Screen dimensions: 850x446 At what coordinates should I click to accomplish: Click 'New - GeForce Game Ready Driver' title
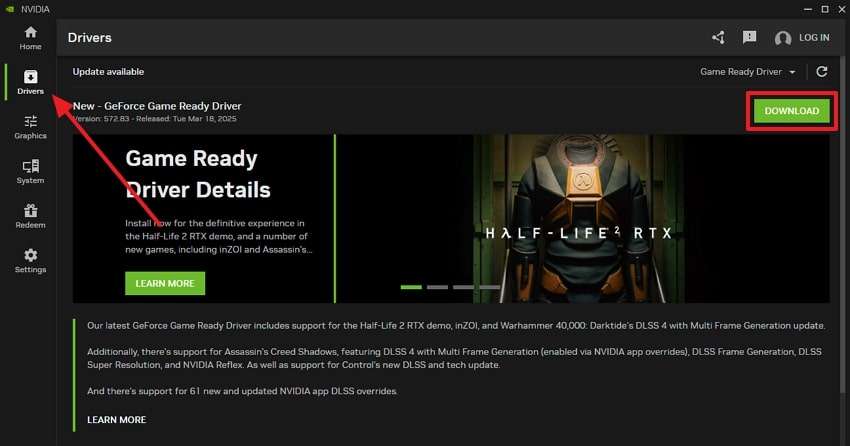157,106
